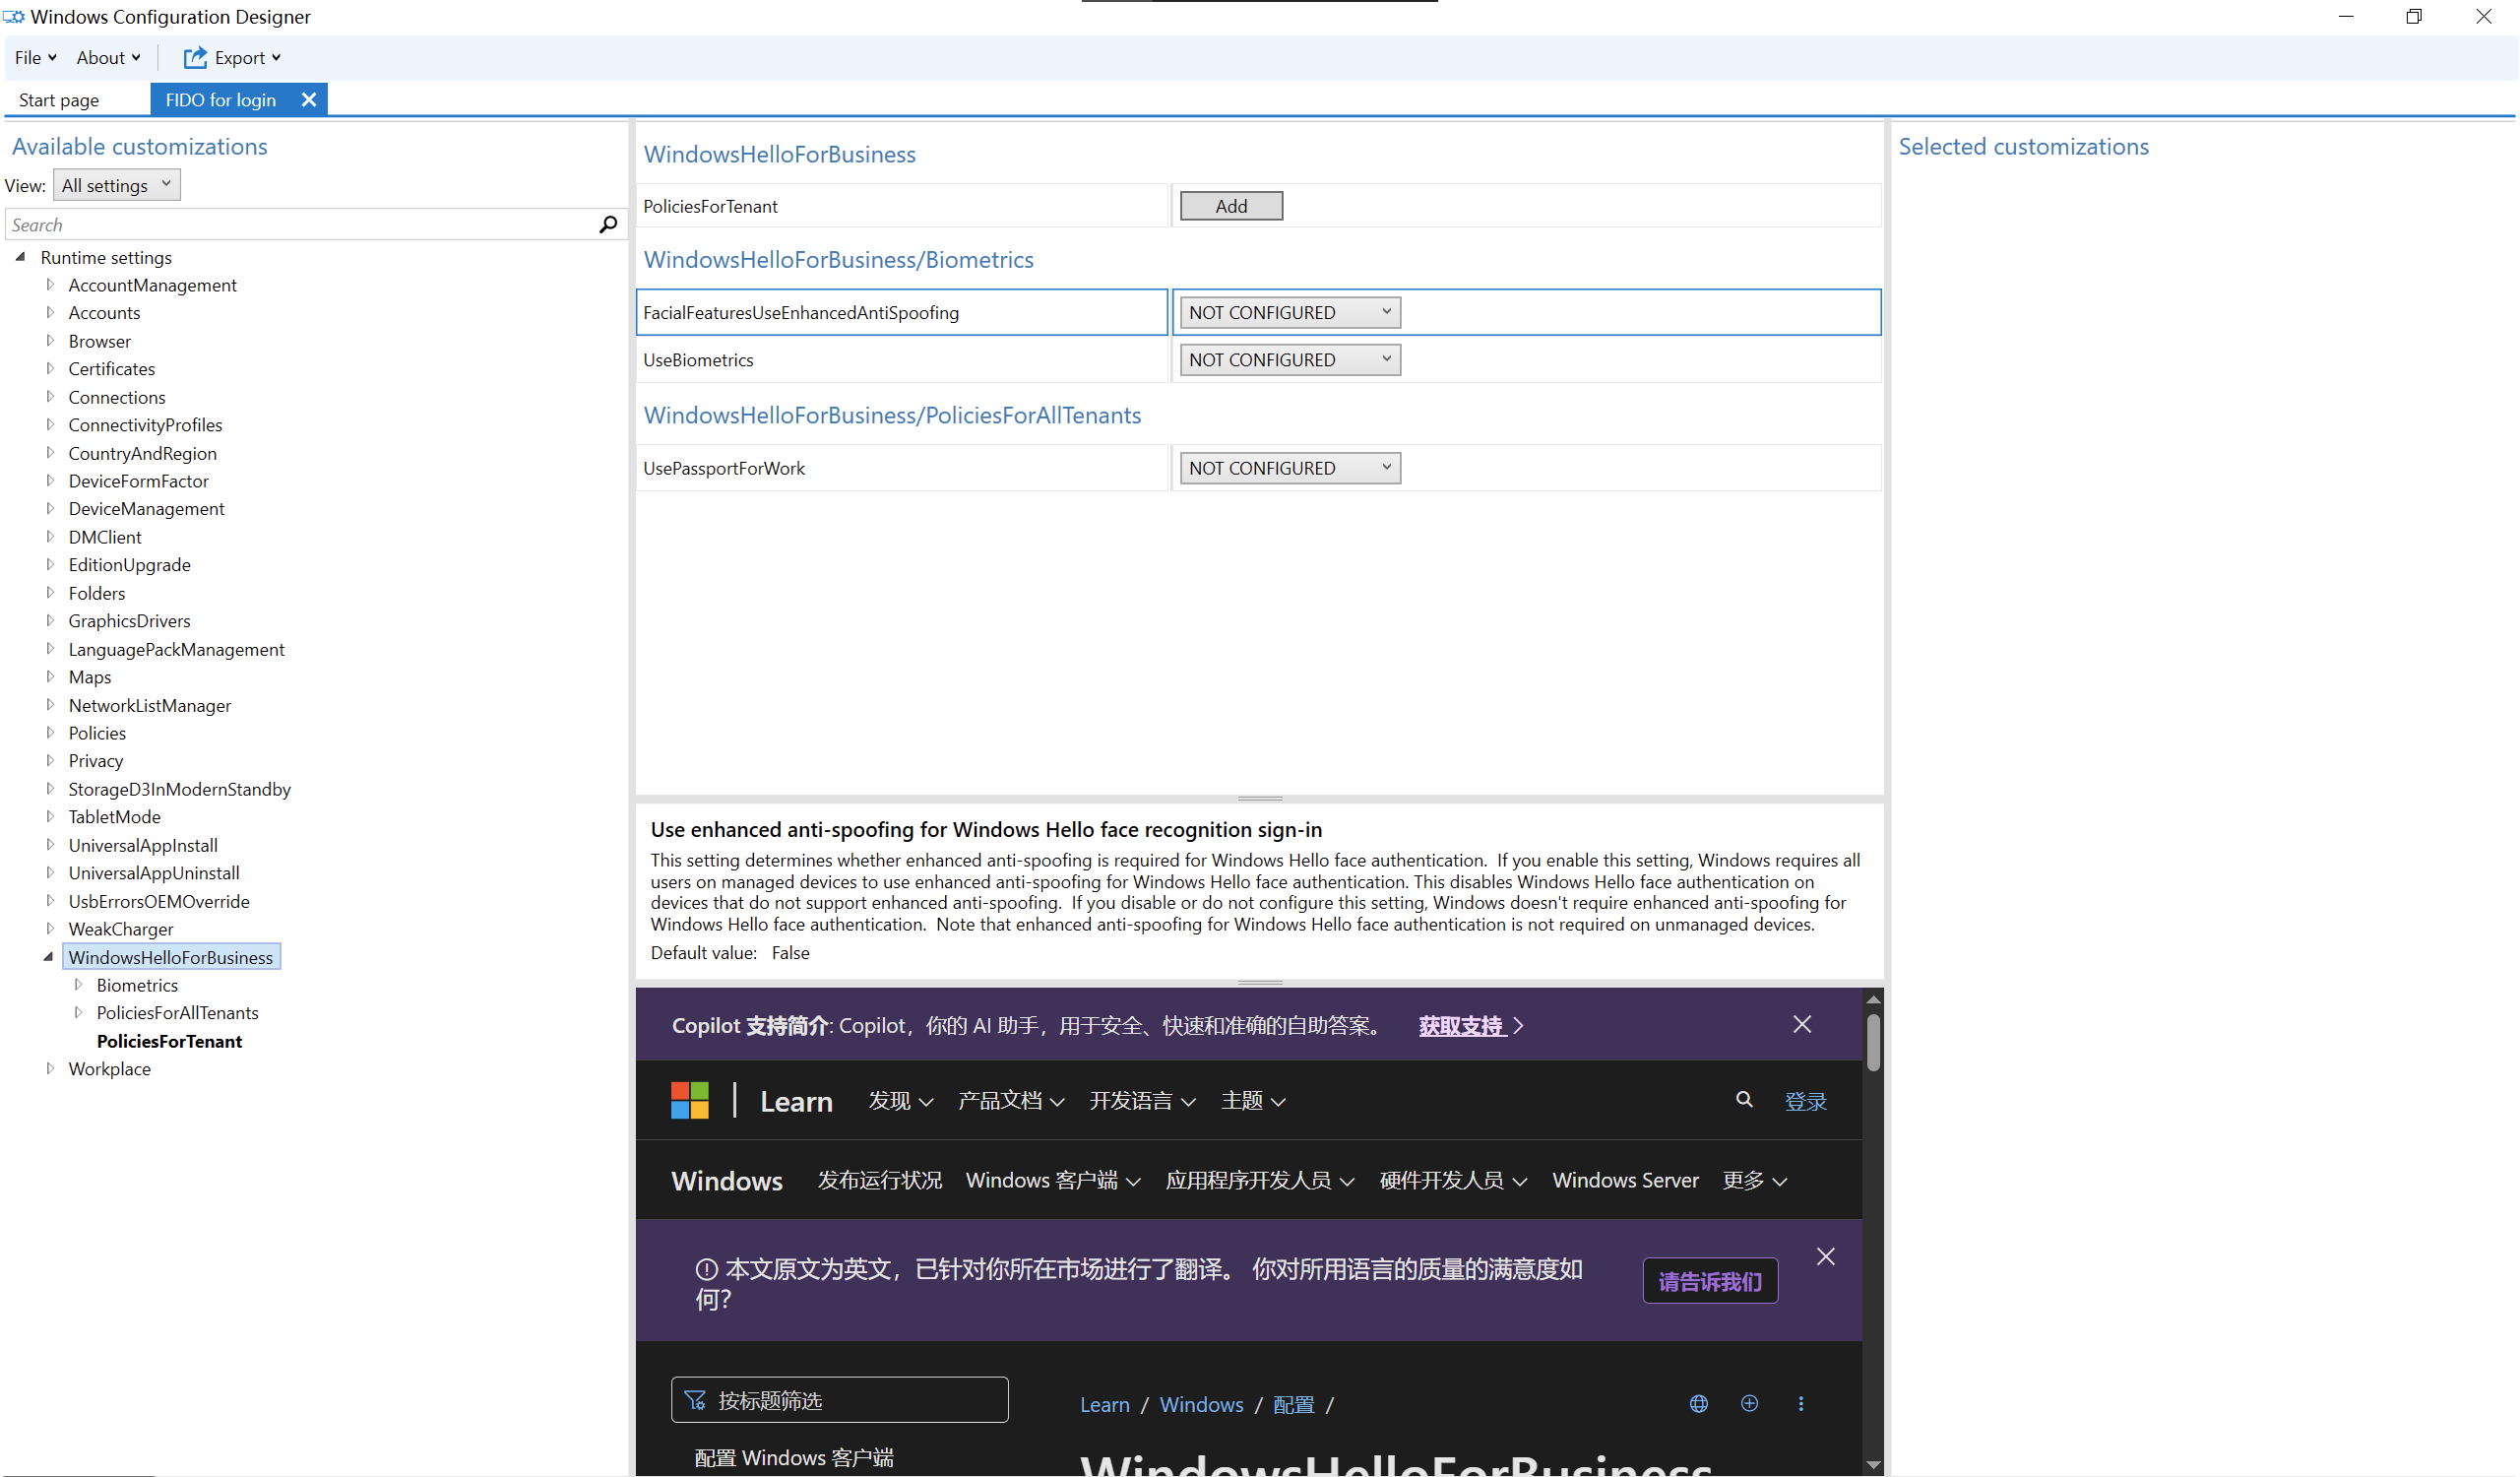The image size is (2520, 1477).
Task: Open FacialFeaturesUseEnhancedAntiSpoofing value dropdown
Action: pos(1289,312)
